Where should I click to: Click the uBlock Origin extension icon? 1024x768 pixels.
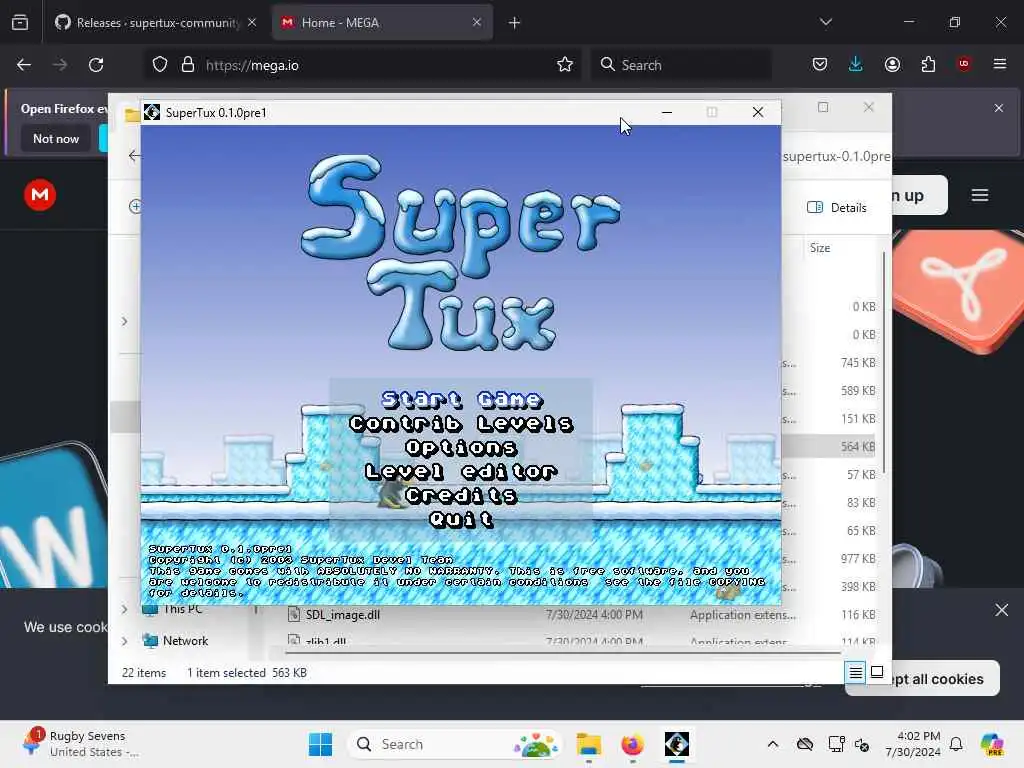point(964,64)
